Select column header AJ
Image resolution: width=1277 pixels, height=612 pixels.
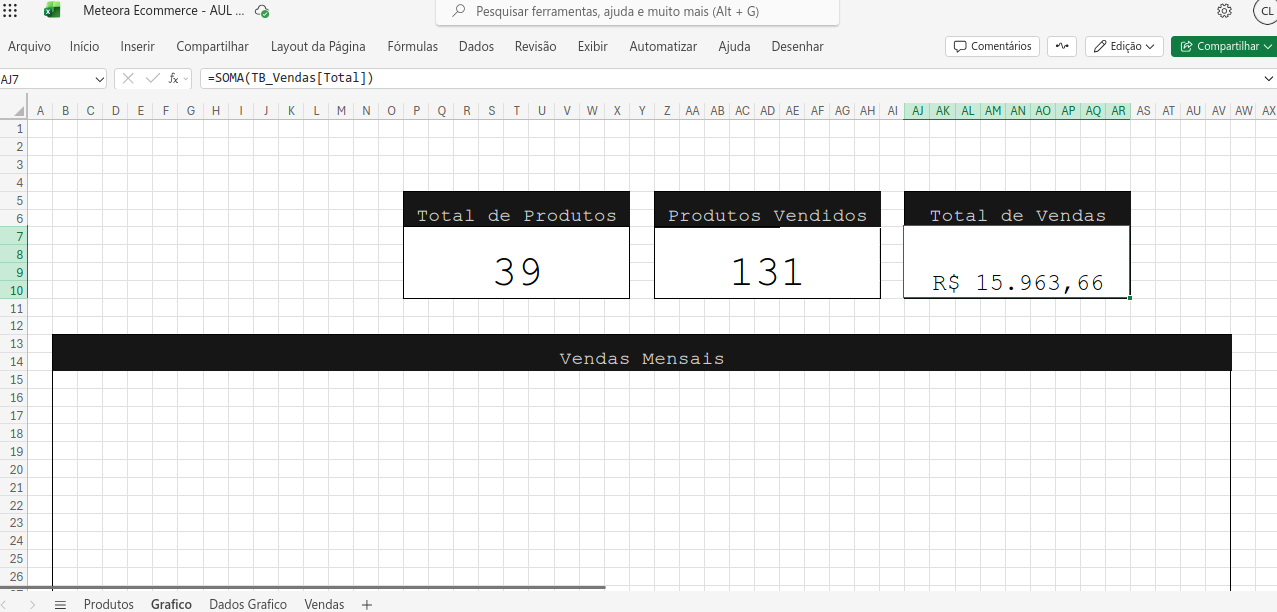(917, 111)
